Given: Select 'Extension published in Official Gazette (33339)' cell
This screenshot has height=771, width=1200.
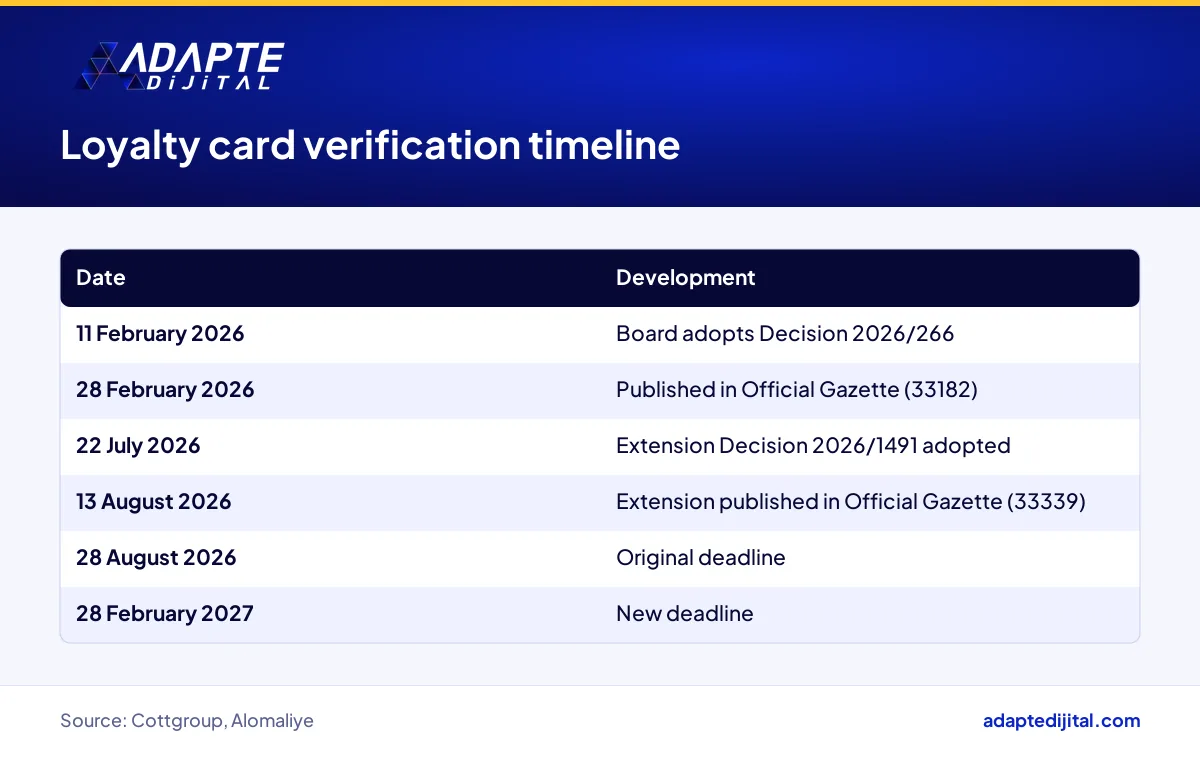Looking at the screenshot, I should 851,502.
